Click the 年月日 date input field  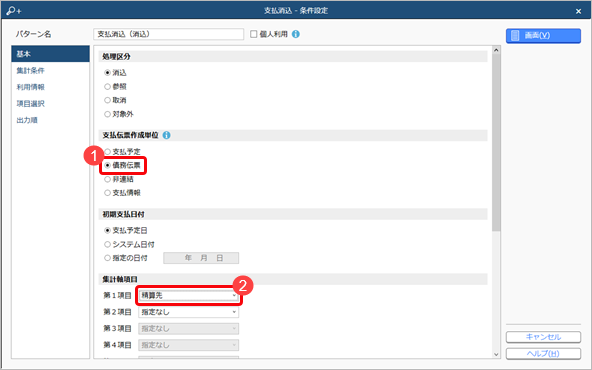(x=201, y=258)
